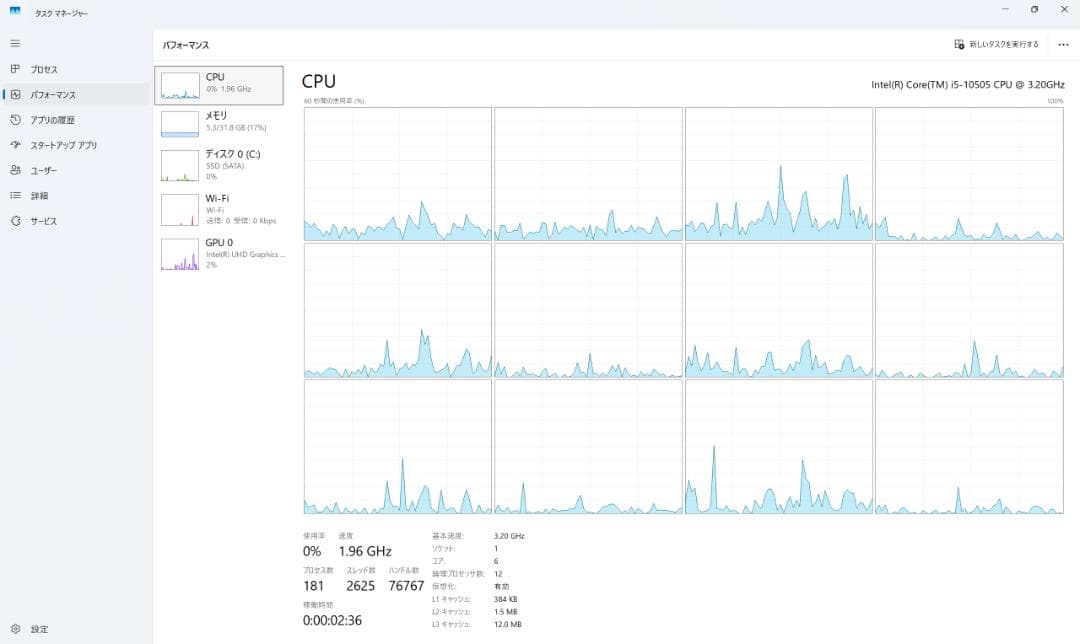Open the more options (...) menu

(x=1063, y=44)
